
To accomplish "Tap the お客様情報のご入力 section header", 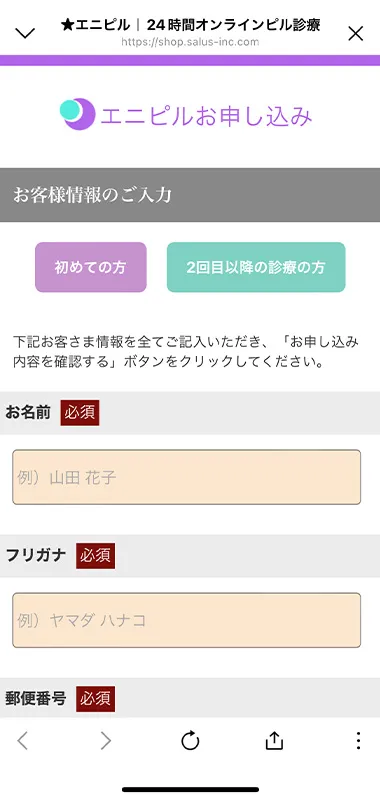I will [190, 195].
